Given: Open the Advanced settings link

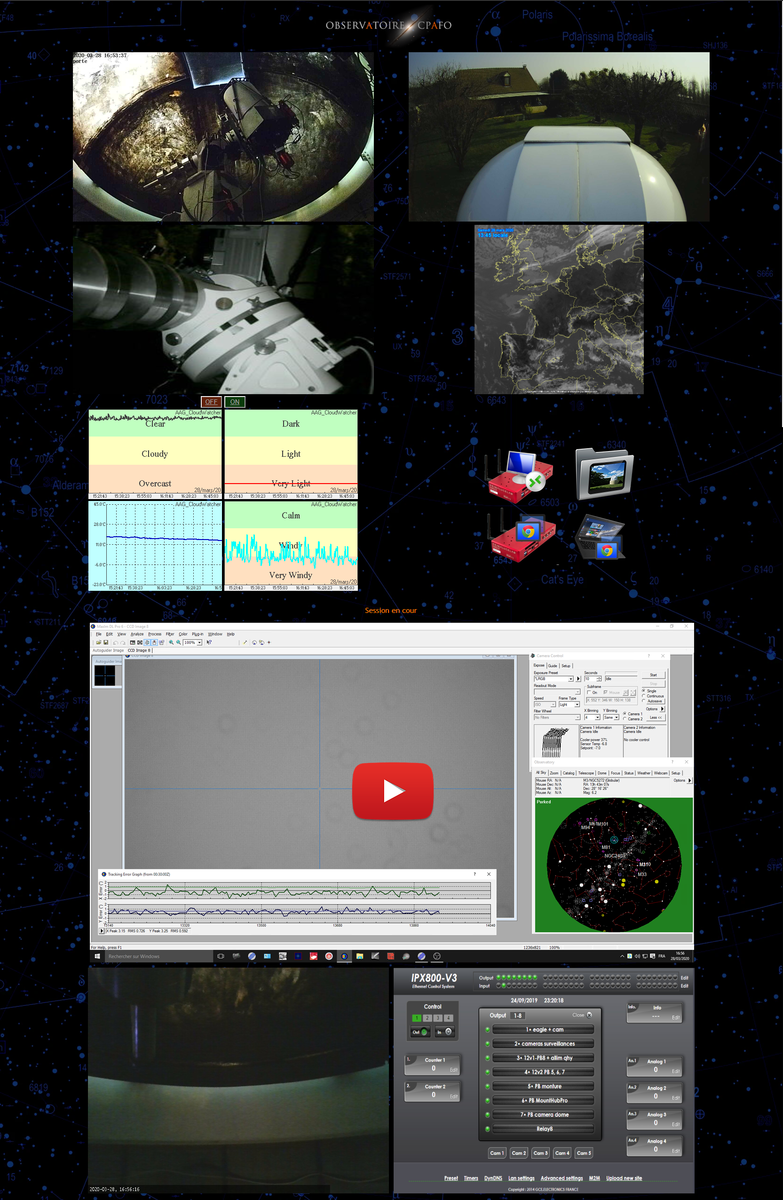Looking at the screenshot, I should 562,1178.
